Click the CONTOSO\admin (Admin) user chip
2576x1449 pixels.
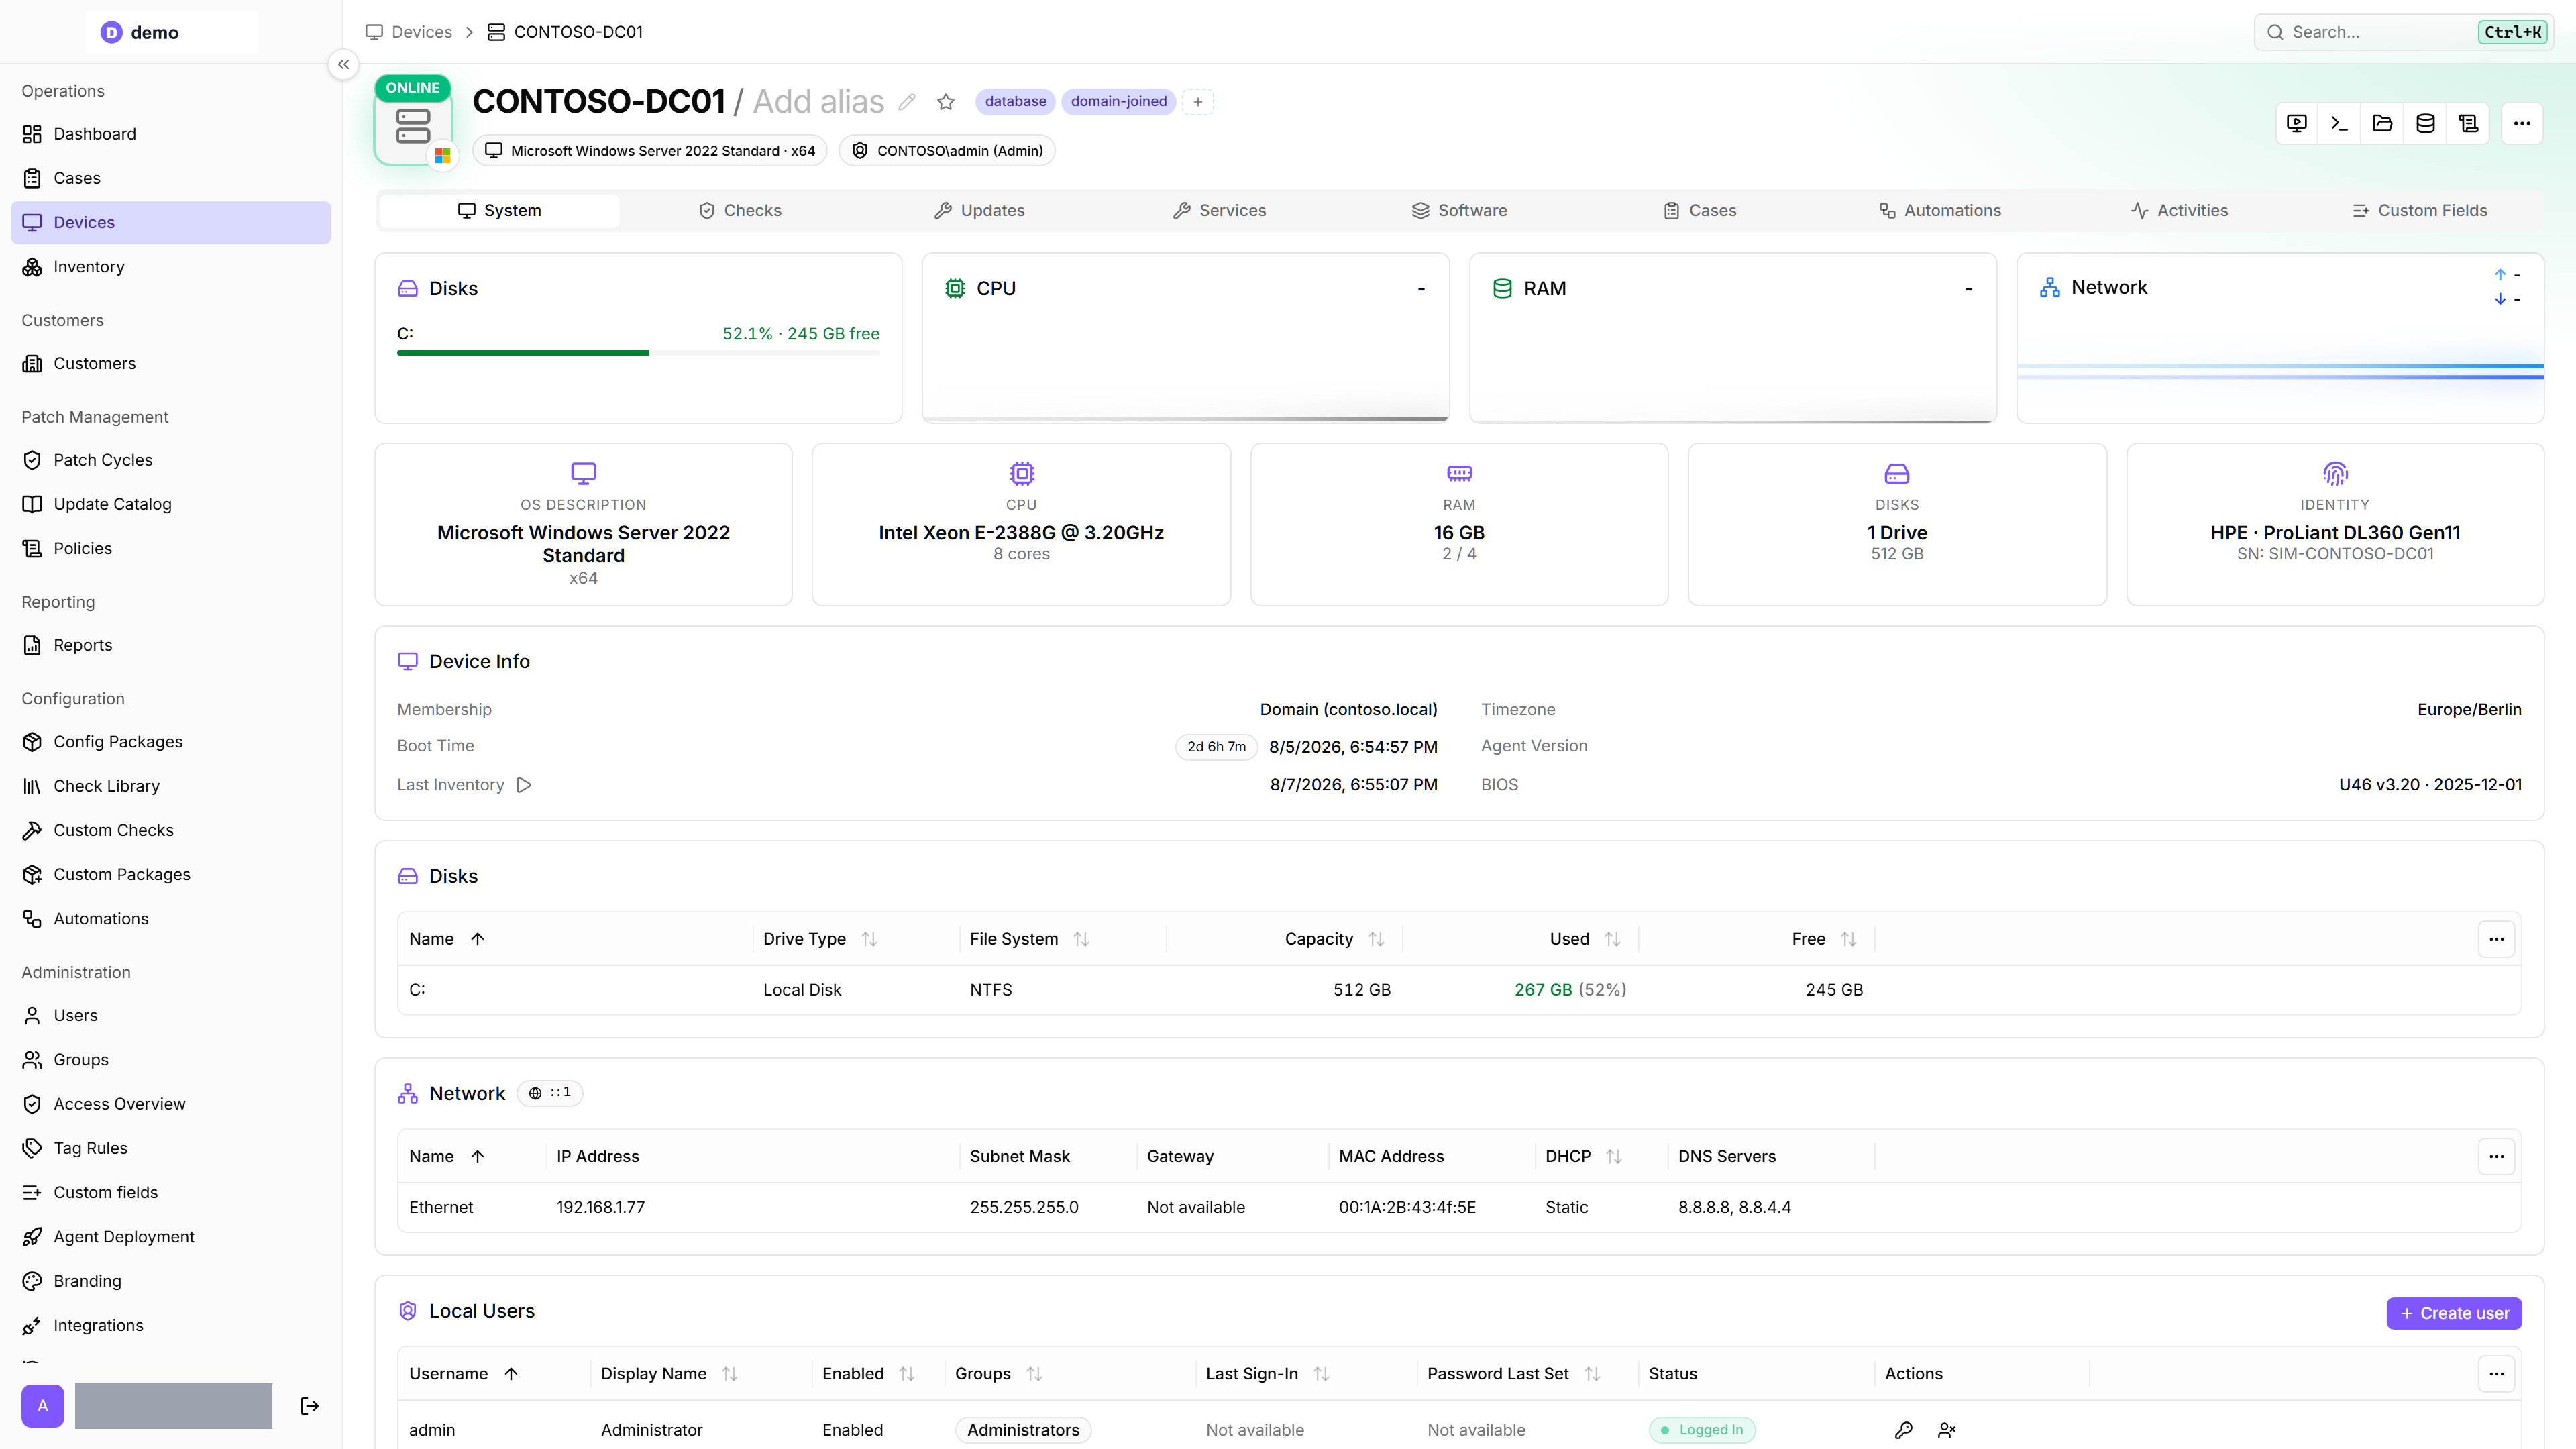(x=947, y=151)
